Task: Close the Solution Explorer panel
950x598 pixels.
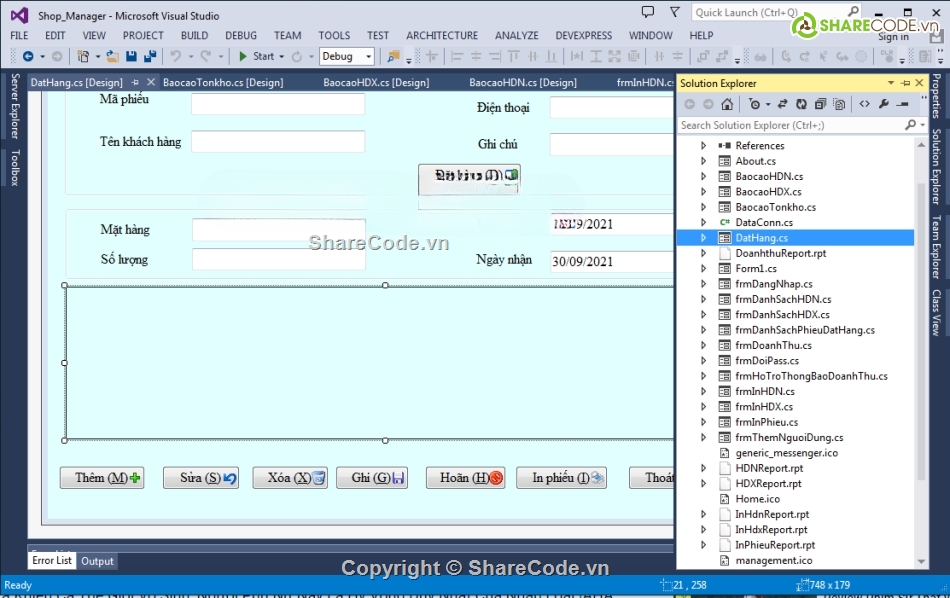Action: [x=919, y=83]
